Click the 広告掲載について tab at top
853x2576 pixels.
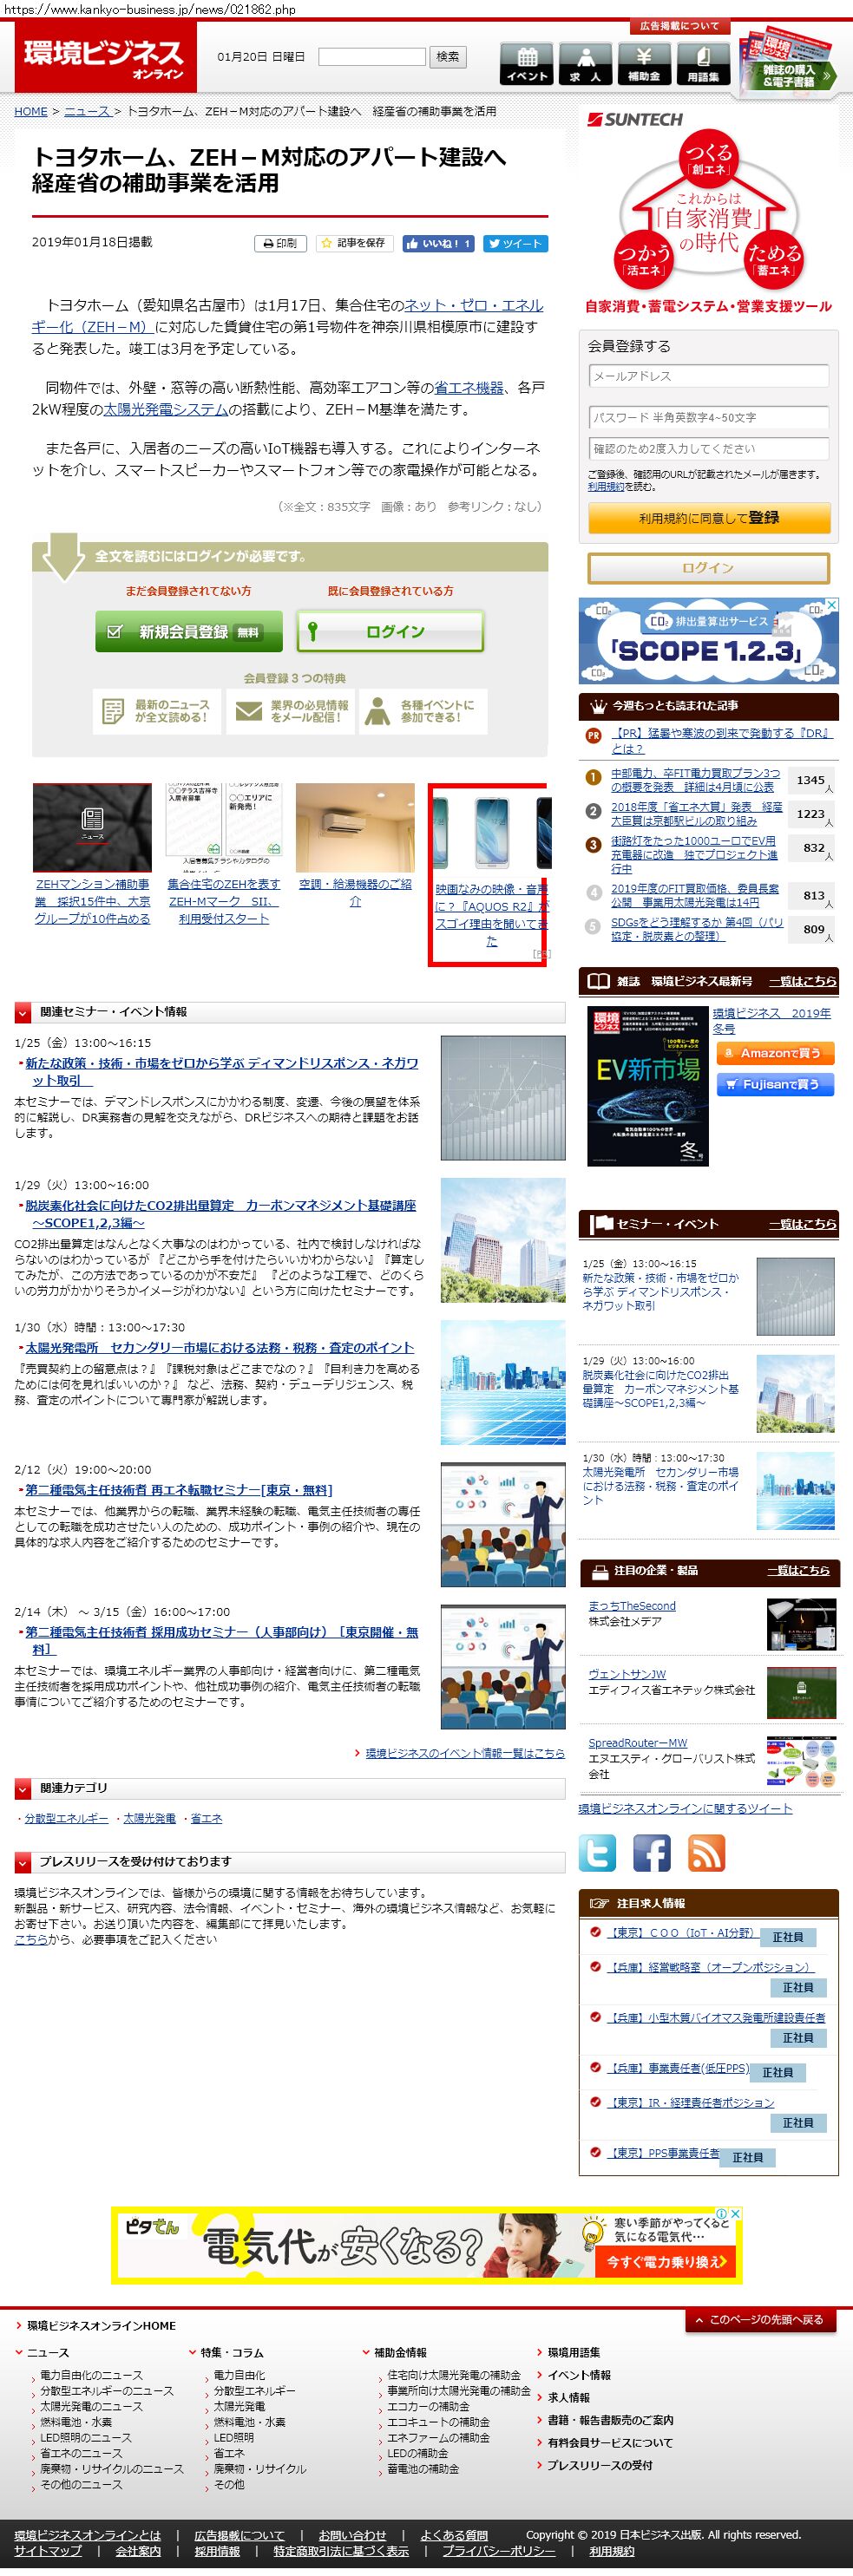679,26
